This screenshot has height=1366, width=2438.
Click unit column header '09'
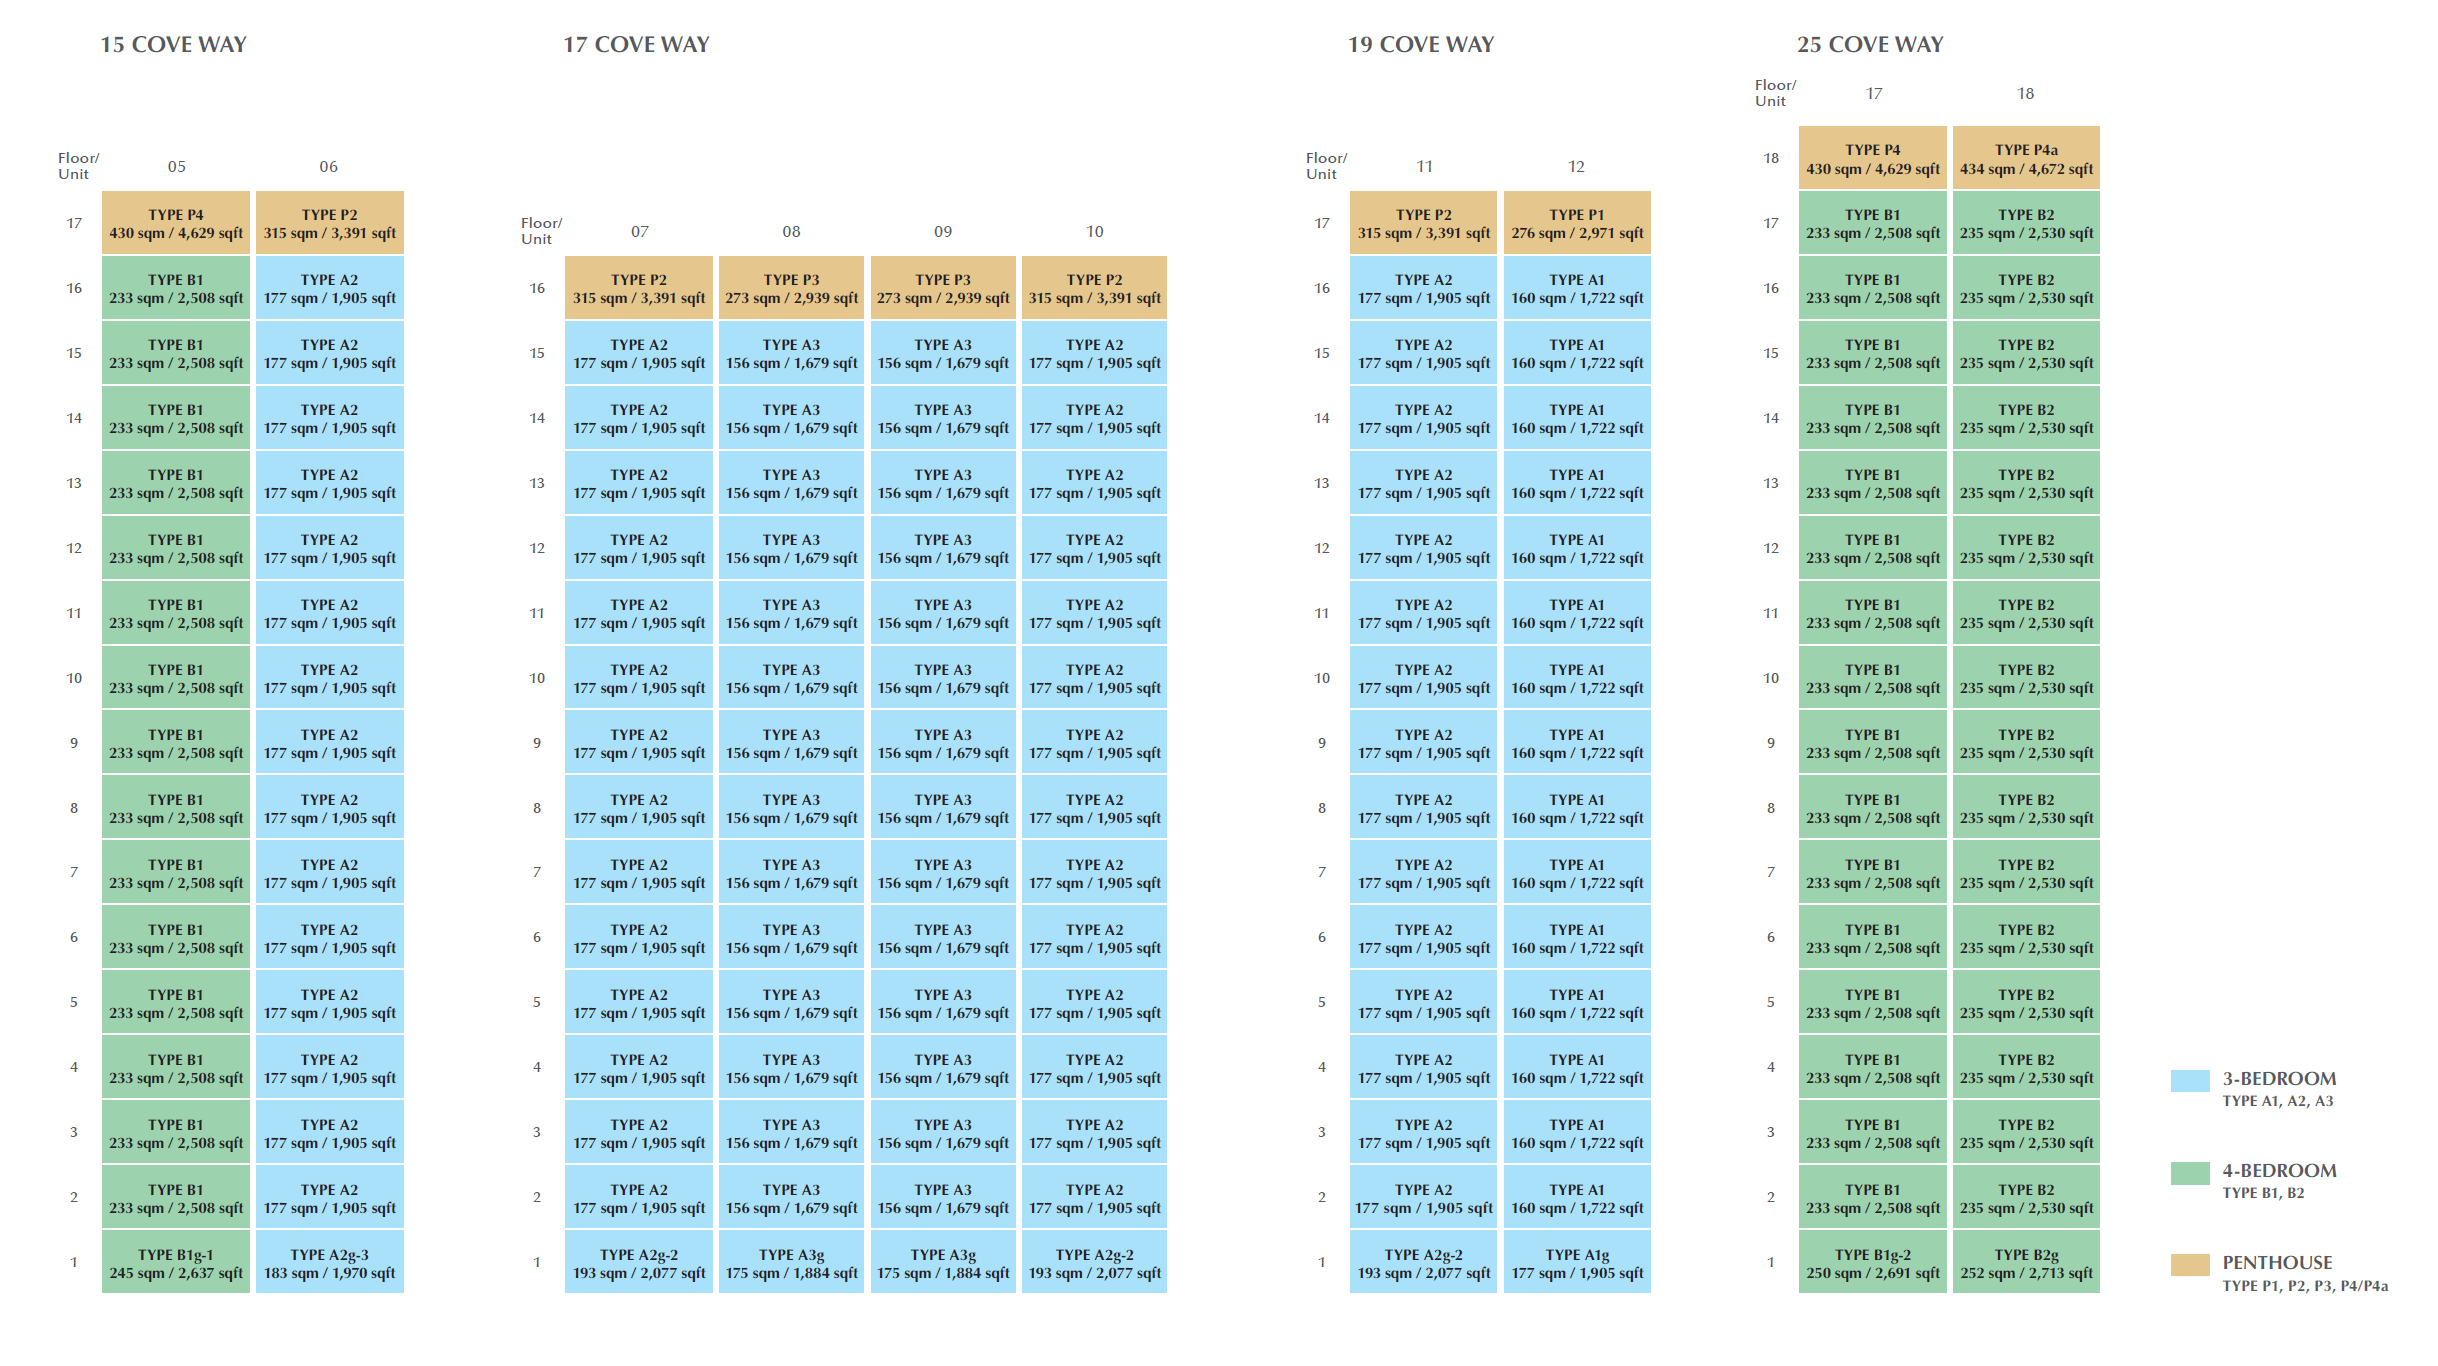pyautogui.click(x=943, y=231)
